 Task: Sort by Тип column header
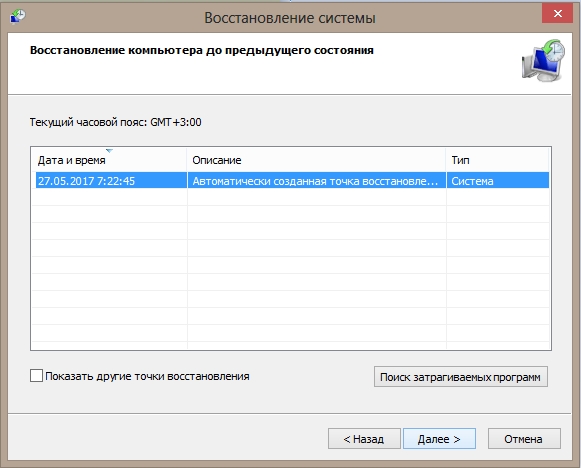pos(497,160)
